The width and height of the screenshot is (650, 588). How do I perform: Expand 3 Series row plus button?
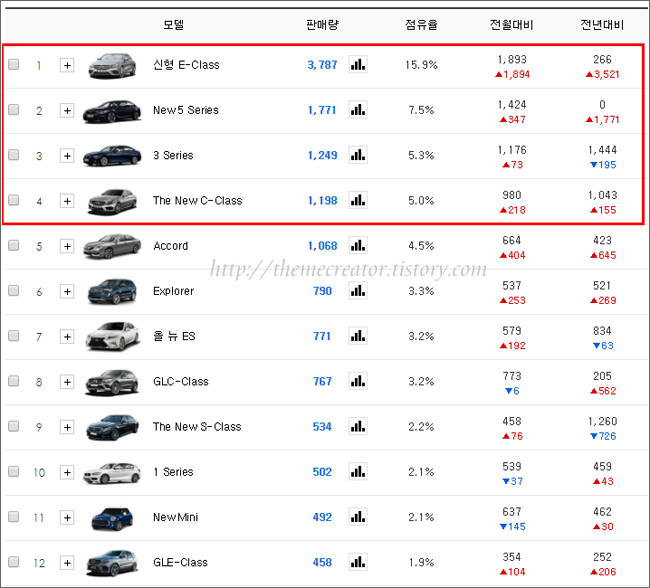click(67, 156)
